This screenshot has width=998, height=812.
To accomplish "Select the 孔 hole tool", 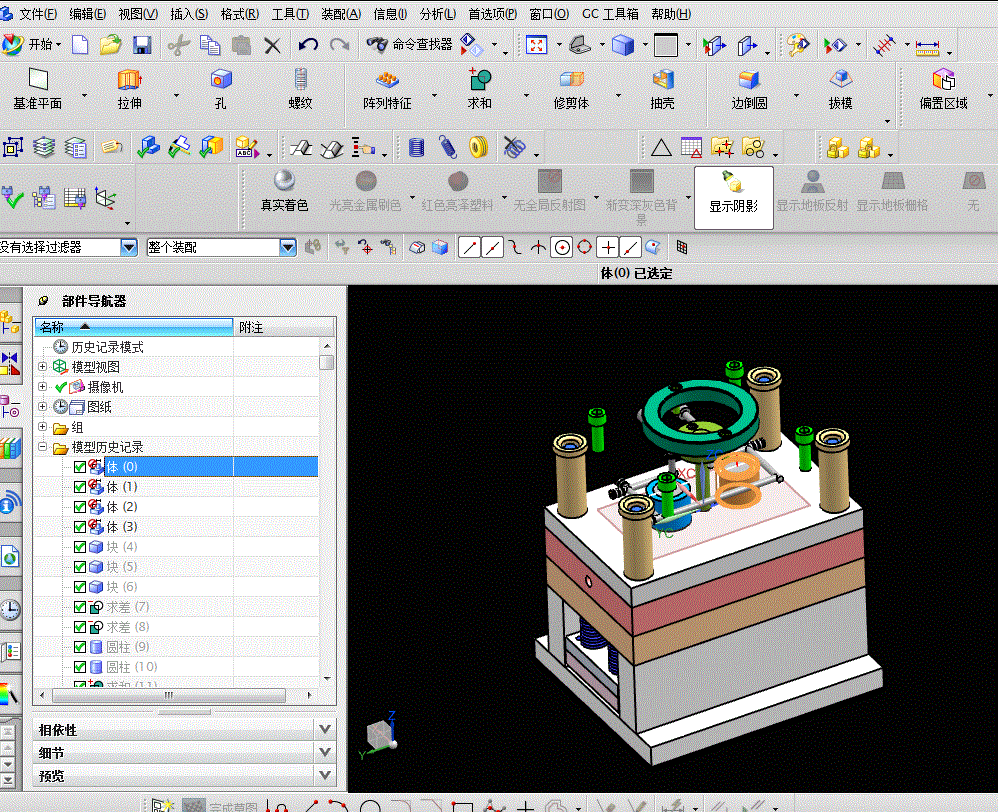I will tap(221, 89).
